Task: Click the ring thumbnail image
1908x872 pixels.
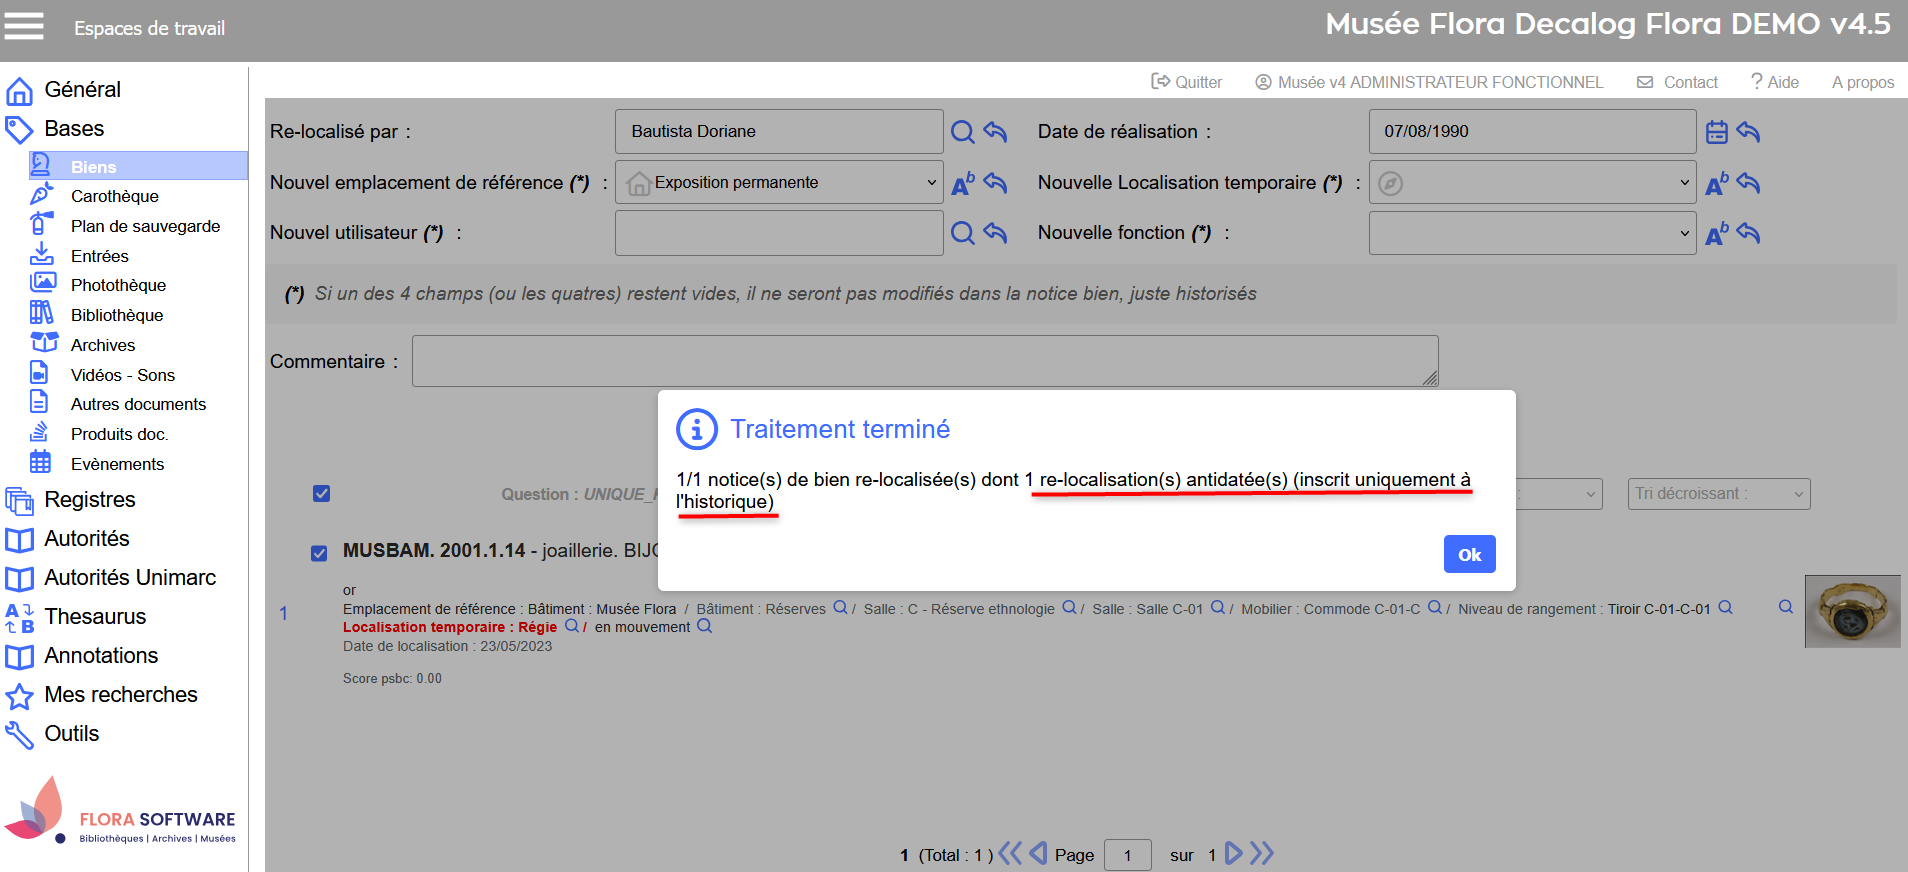Action: [x=1851, y=611]
